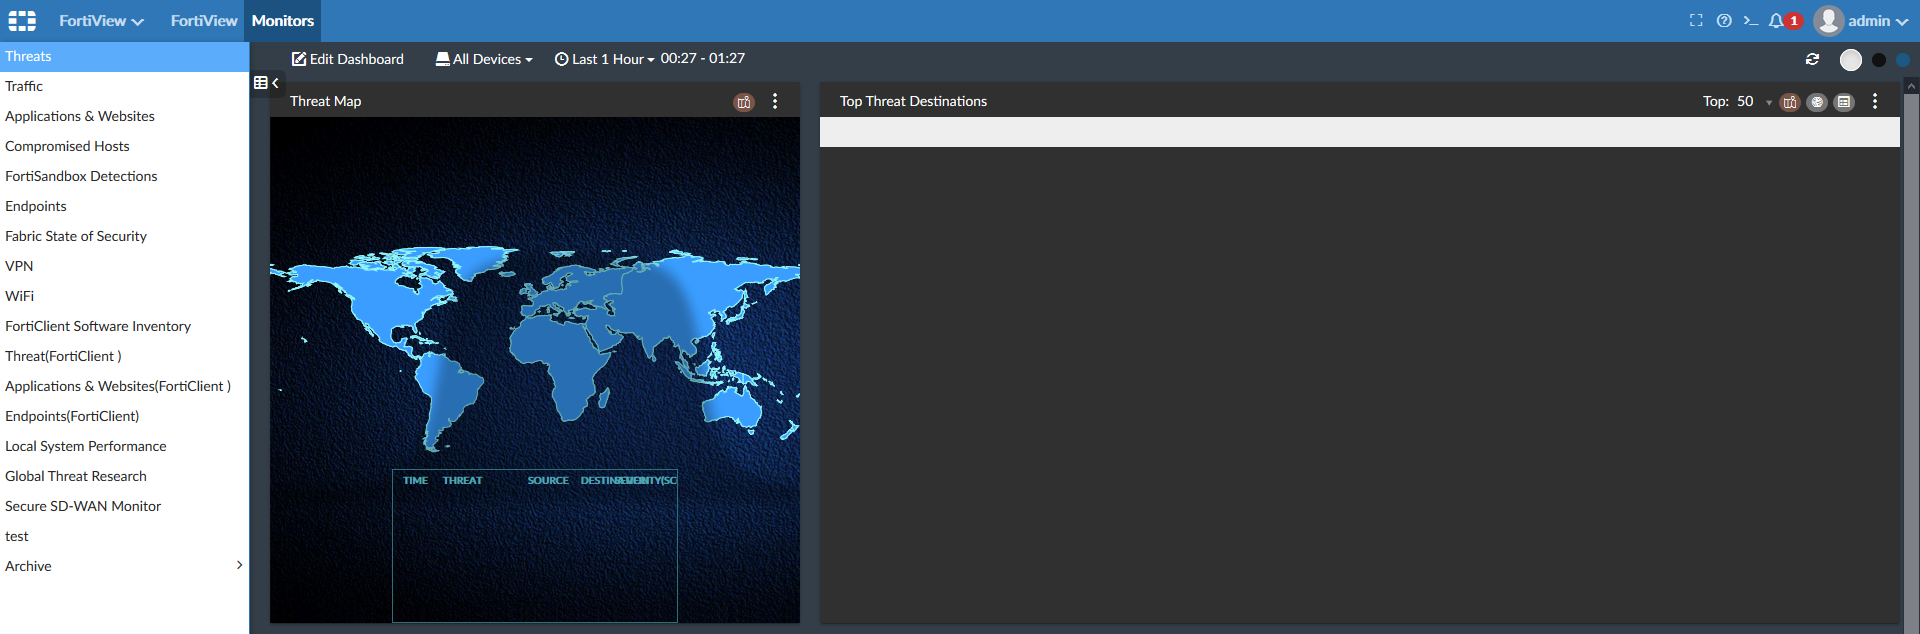1920x634 pixels.
Task: Click the admin user avatar
Action: pyautogui.click(x=1828, y=20)
